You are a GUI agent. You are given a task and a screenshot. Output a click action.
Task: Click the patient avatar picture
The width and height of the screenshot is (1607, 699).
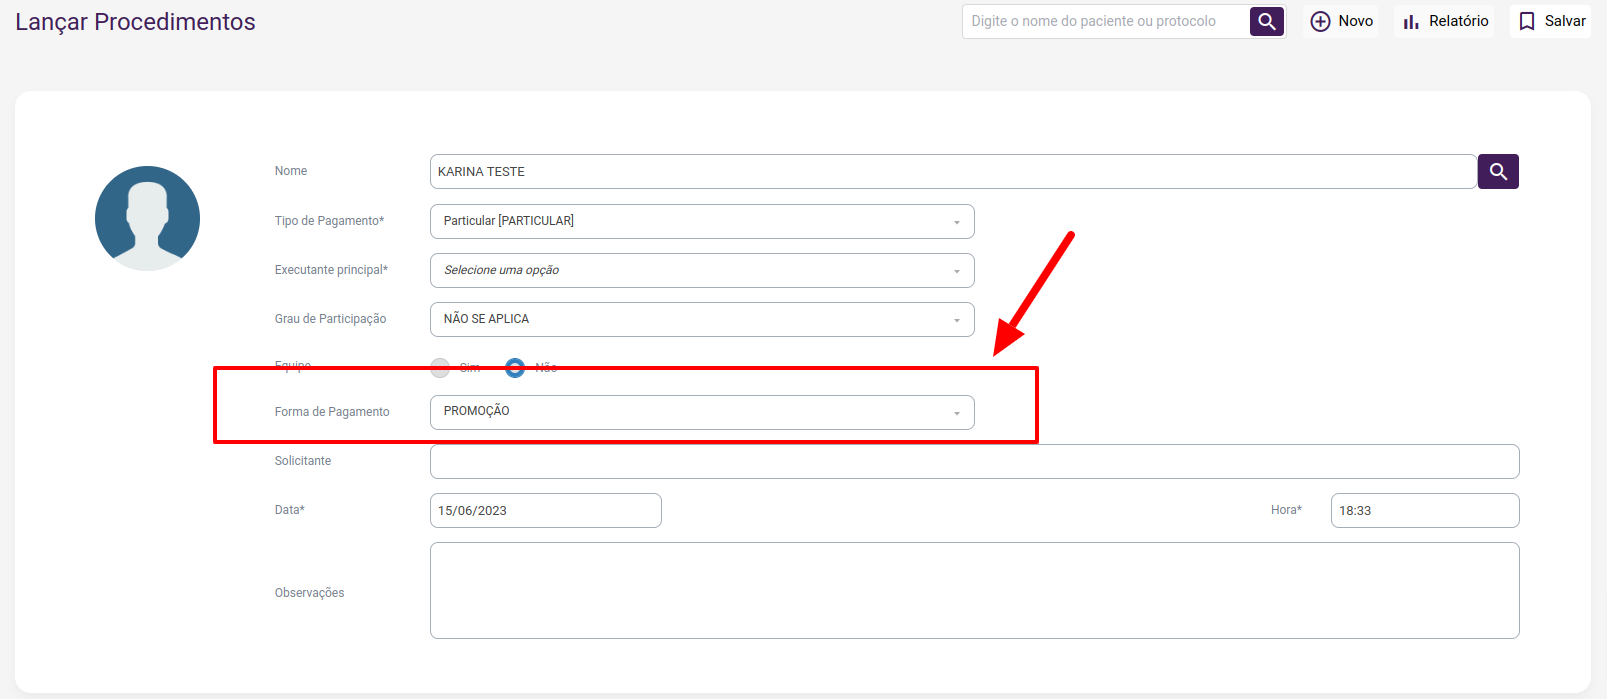(147, 218)
